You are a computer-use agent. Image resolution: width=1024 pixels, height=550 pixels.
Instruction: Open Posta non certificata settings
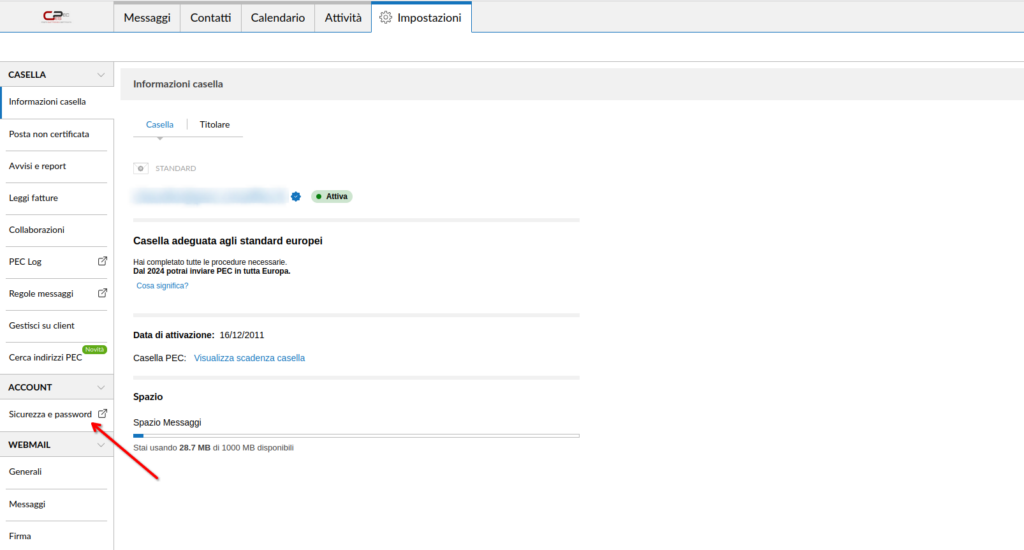pos(49,134)
